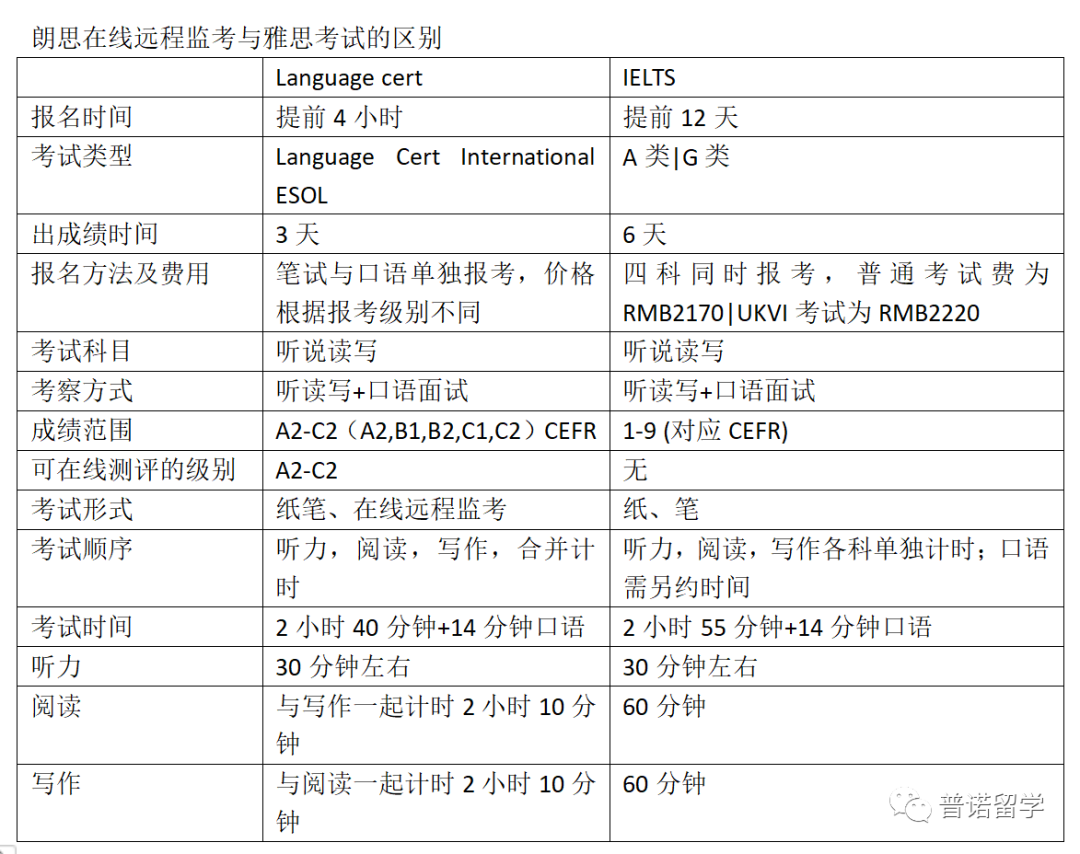Click the row label 可在线测评的级别

point(134,470)
